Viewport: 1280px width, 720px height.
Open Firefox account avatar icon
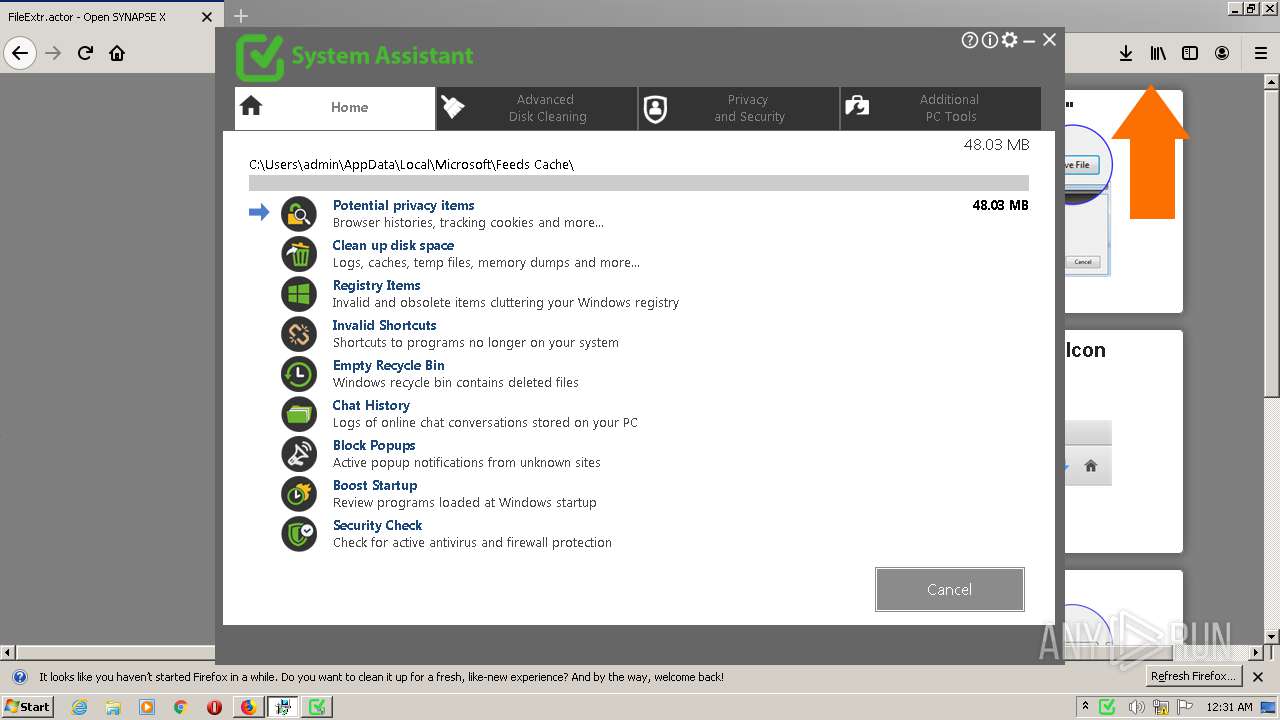1222,53
